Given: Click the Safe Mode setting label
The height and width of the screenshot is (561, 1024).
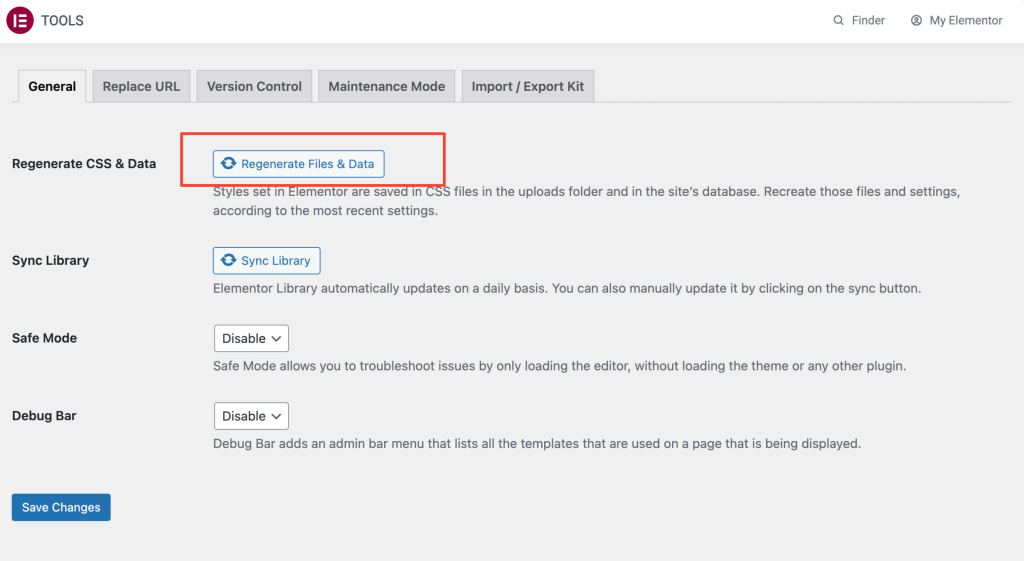Looking at the screenshot, I should [x=44, y=338].
